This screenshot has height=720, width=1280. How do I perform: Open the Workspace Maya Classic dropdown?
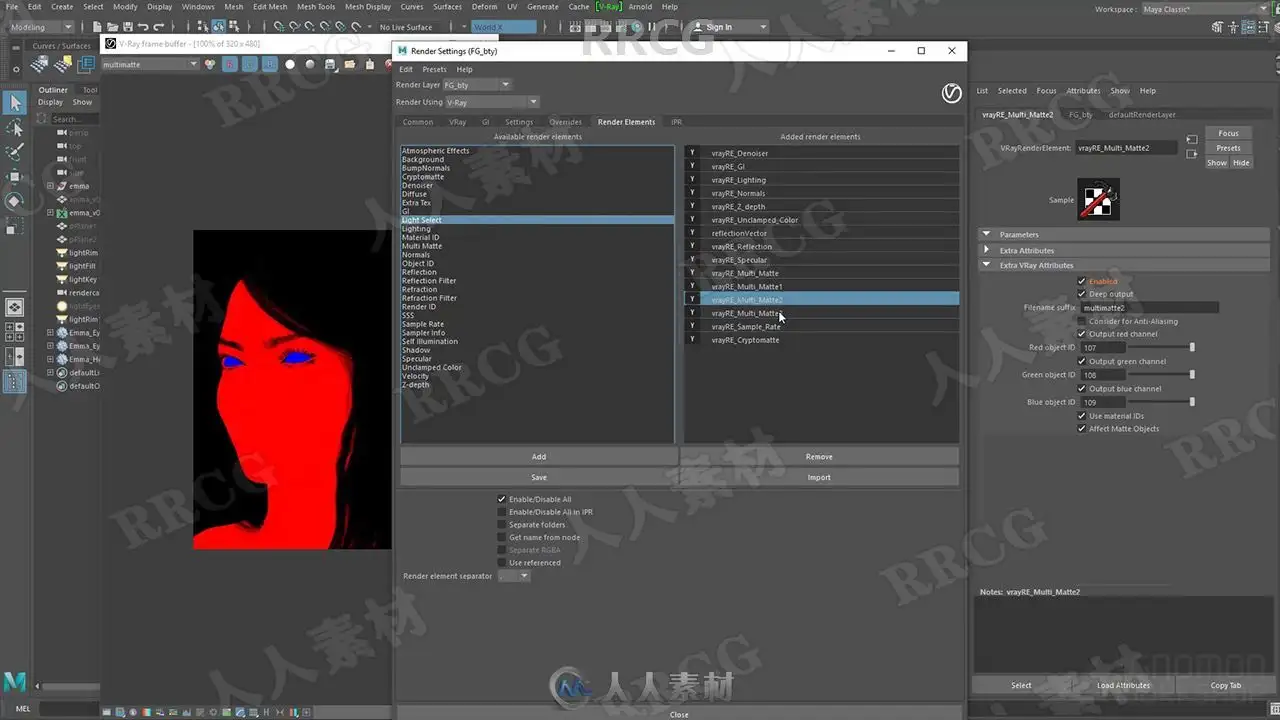1204,9
